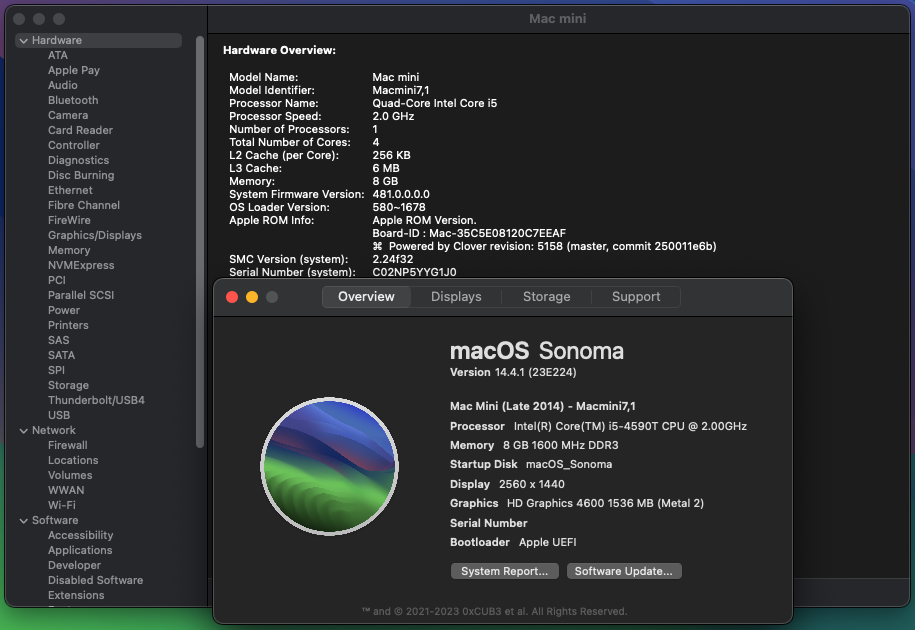Viewport: 915px width, 630px height.
Task: Collapse the Network section chevron
Action: 23,430
